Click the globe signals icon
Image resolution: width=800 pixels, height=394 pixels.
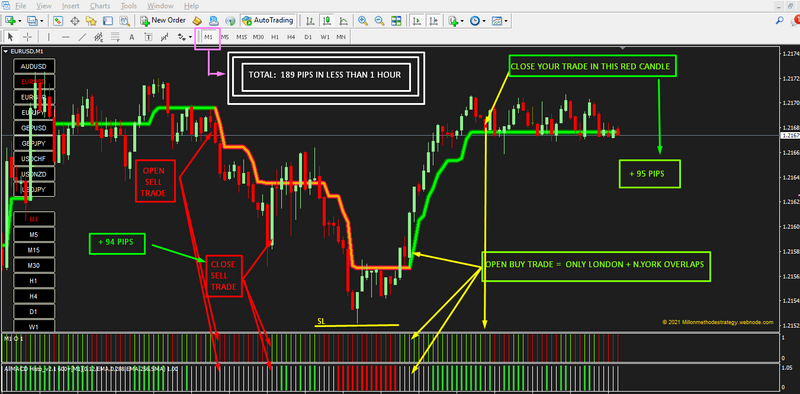pos(230,21)
